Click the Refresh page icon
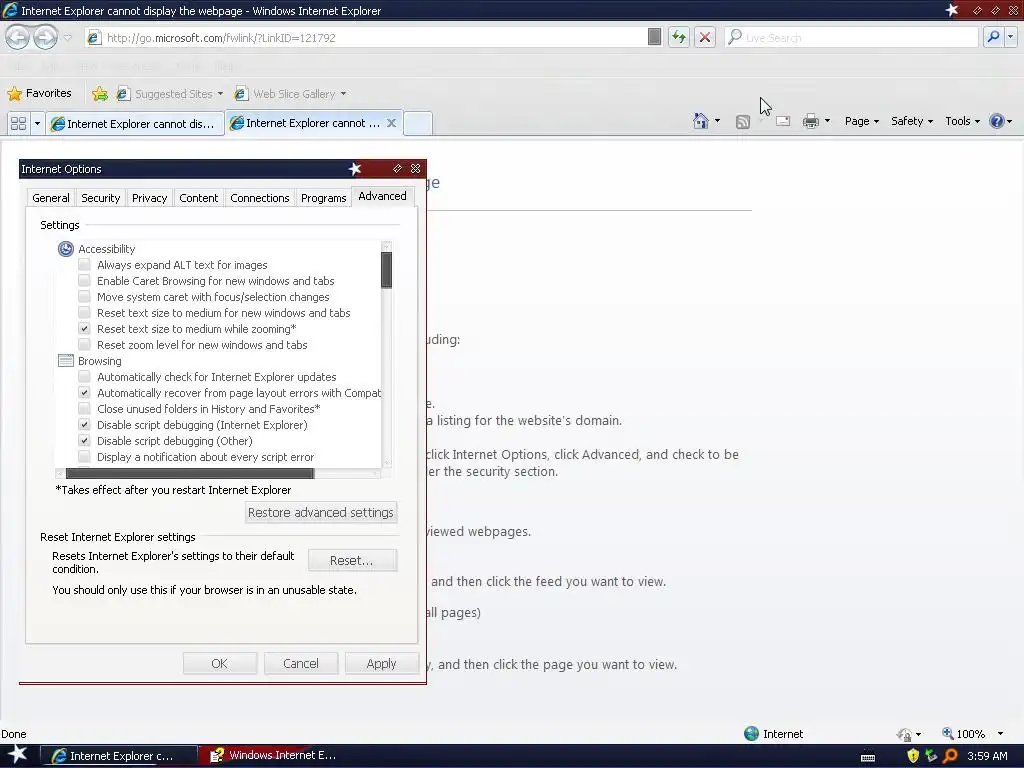This screenshot has width=1024, height=768. [x=679, y=37]
